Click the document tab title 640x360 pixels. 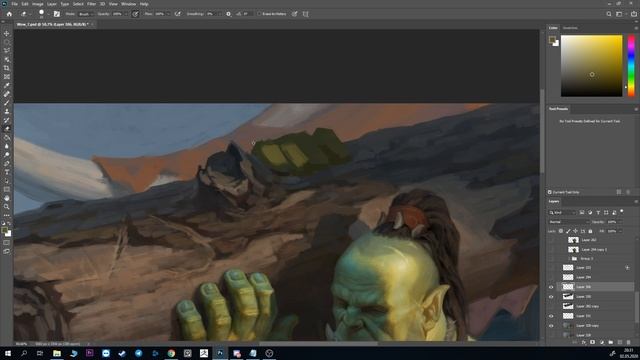[x=52, y=24]
